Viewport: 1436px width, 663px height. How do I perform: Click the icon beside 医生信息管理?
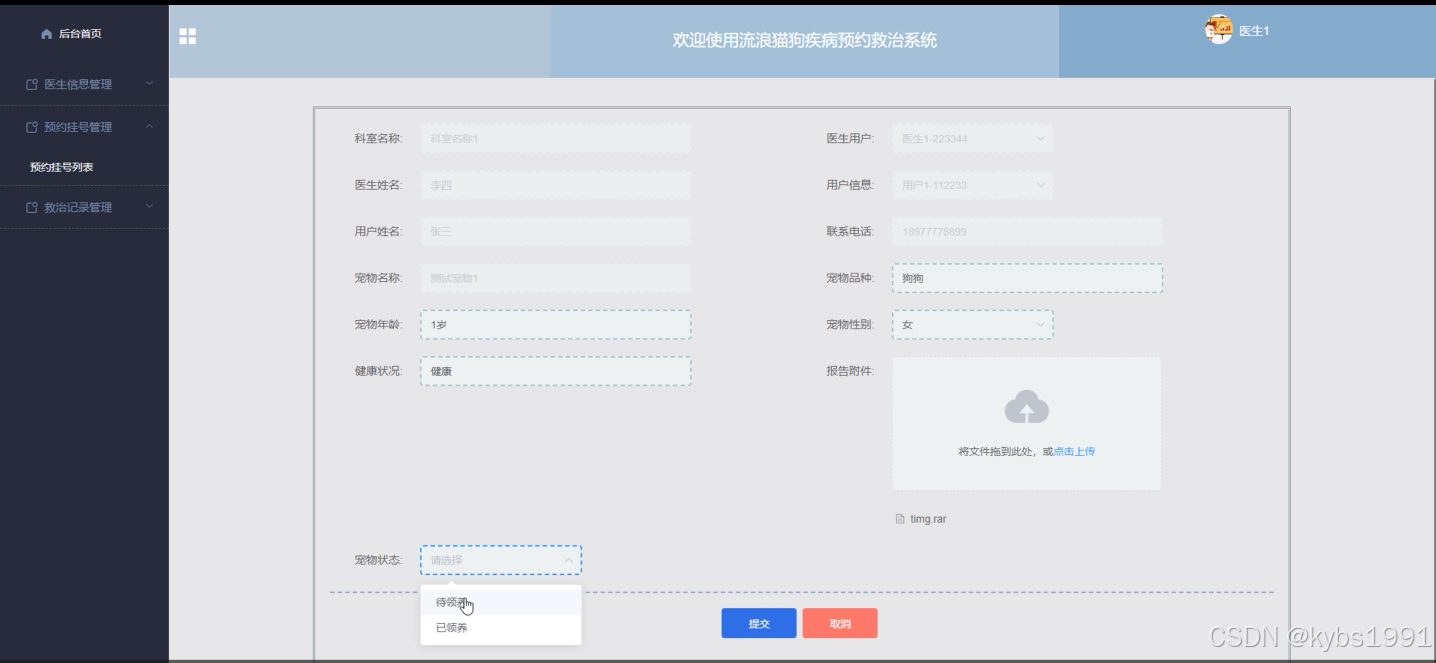pyautogui.click(x=31, y=84)
